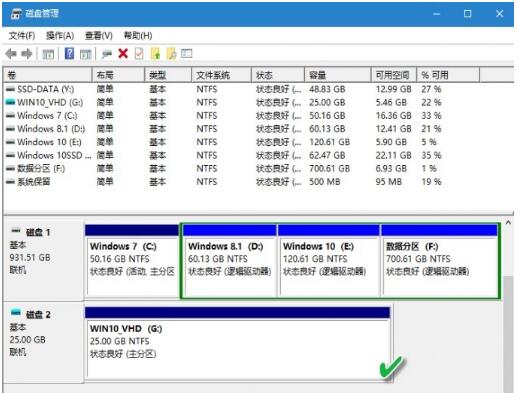This screenshot has width=517, height=393.
Task: Click the 120.61 GB capacity cell
Action: 329,142
